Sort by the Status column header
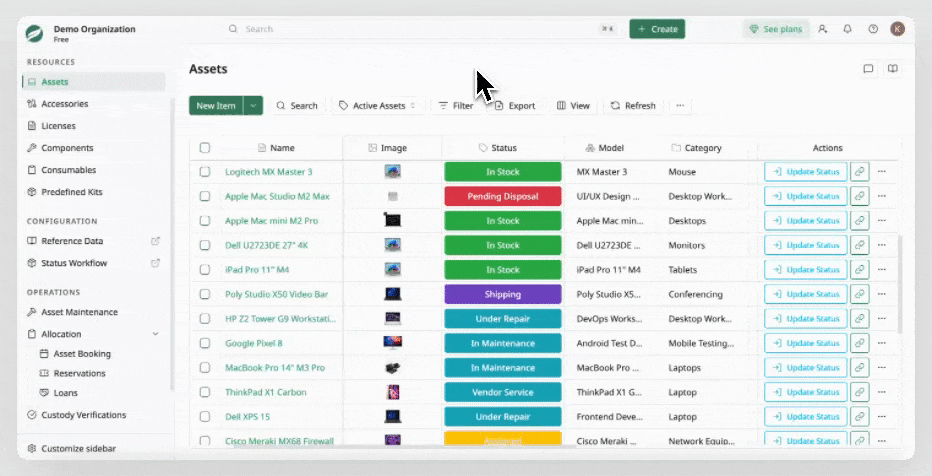Screen dimensions: 932x476 [x=498, y=148]
